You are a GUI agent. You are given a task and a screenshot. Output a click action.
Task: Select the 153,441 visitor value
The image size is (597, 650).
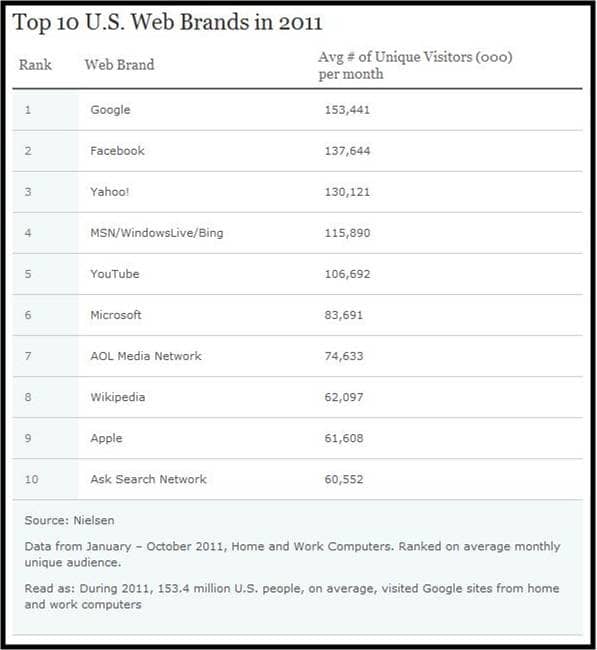[x=347, y=110]
